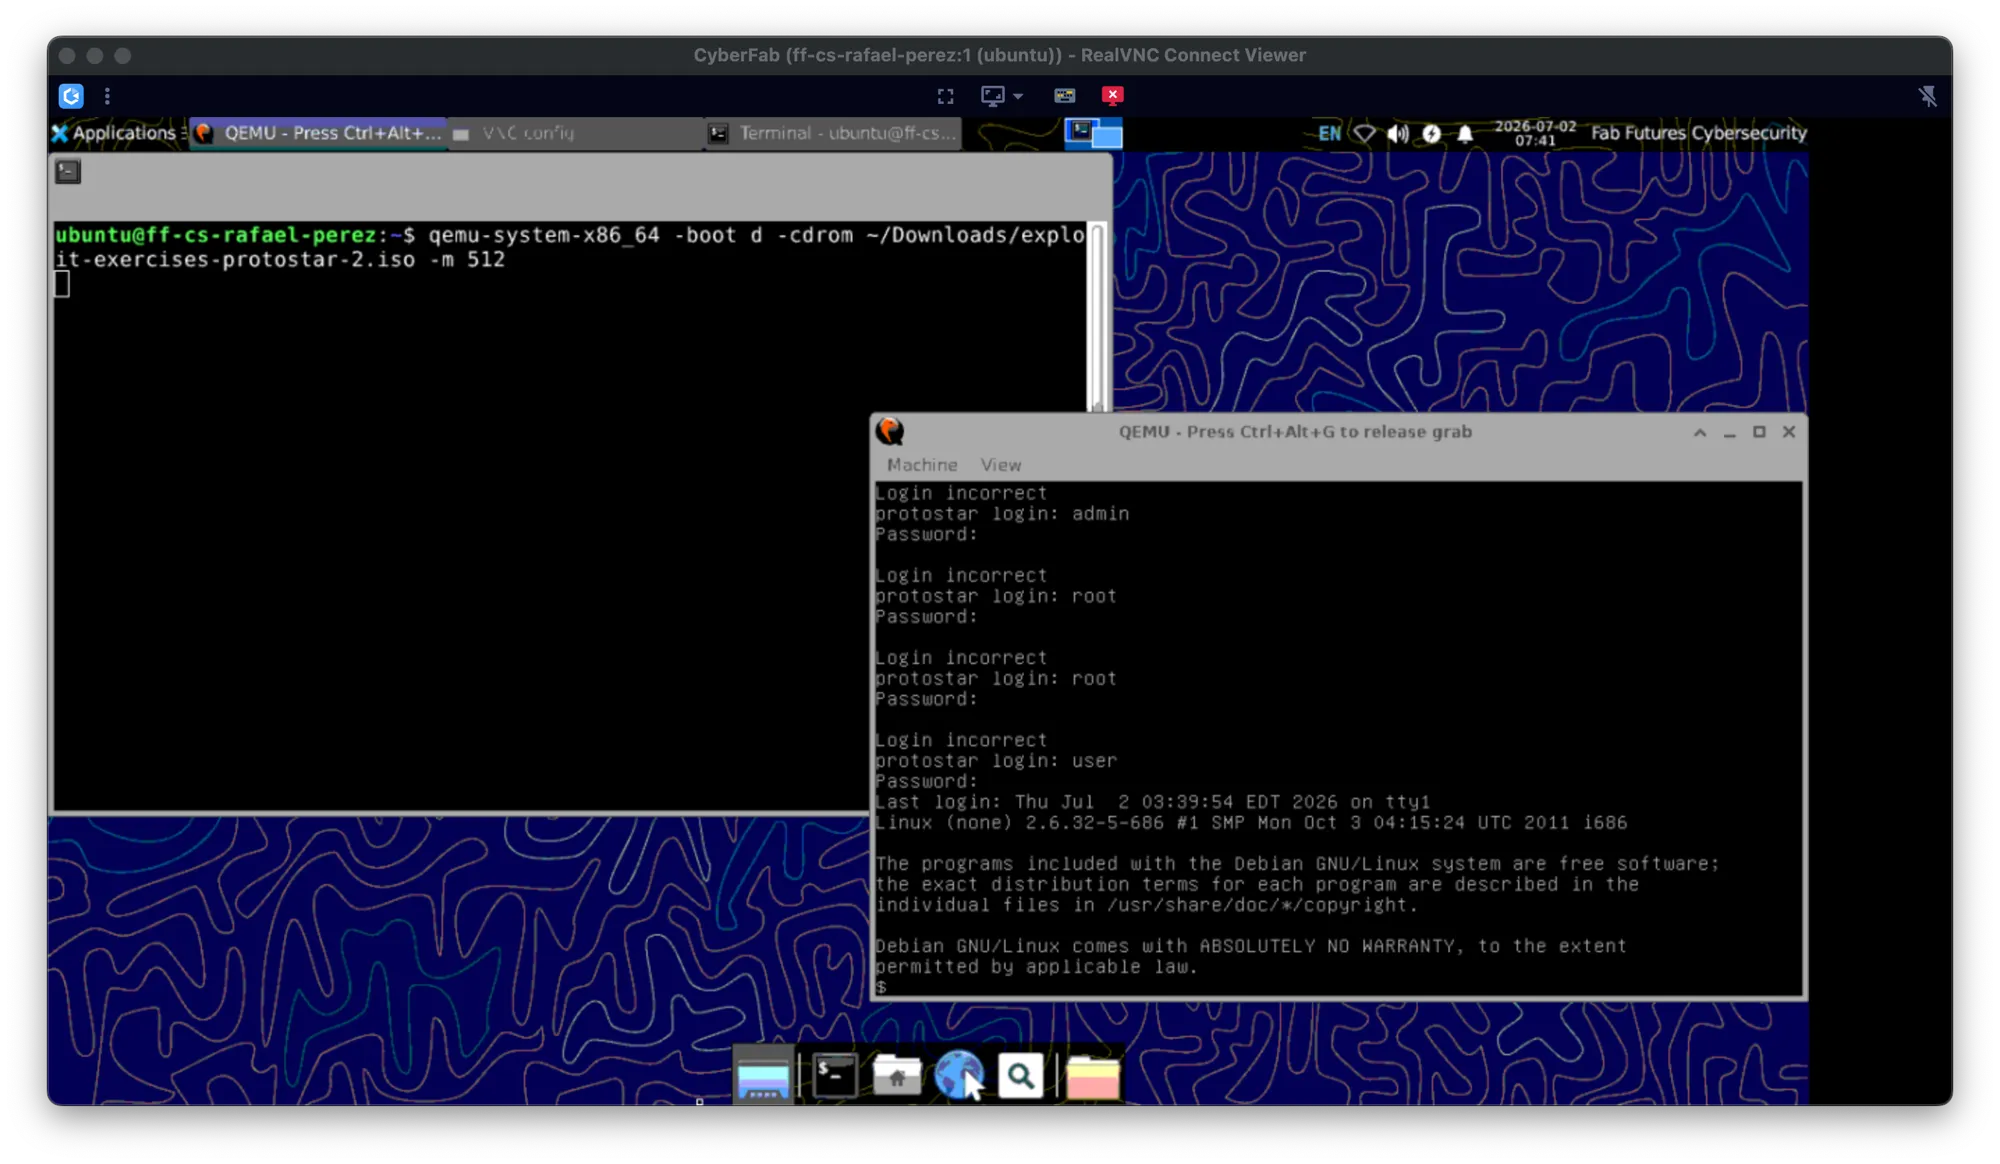The height and width of the screenshot is (1164, 2000).
Task: Click the volume speaker tray icon
Action: coord(1398,133)
